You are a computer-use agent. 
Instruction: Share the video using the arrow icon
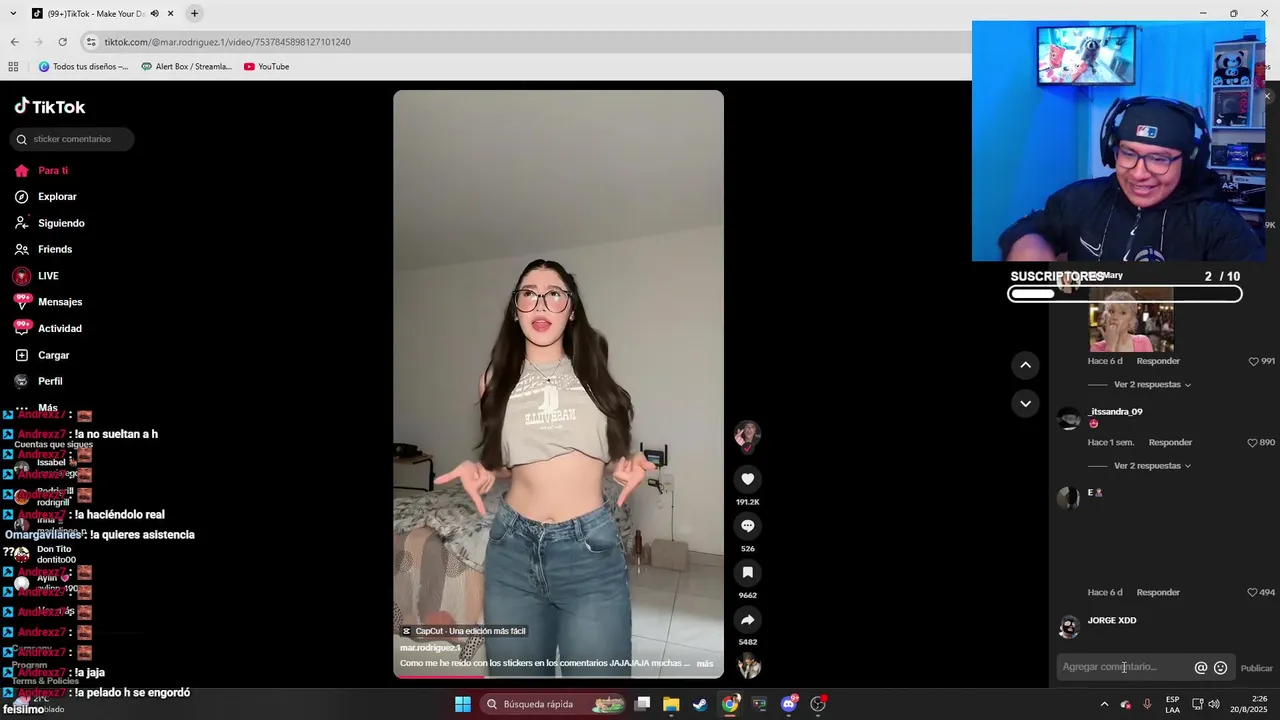(x=747, y=620)
